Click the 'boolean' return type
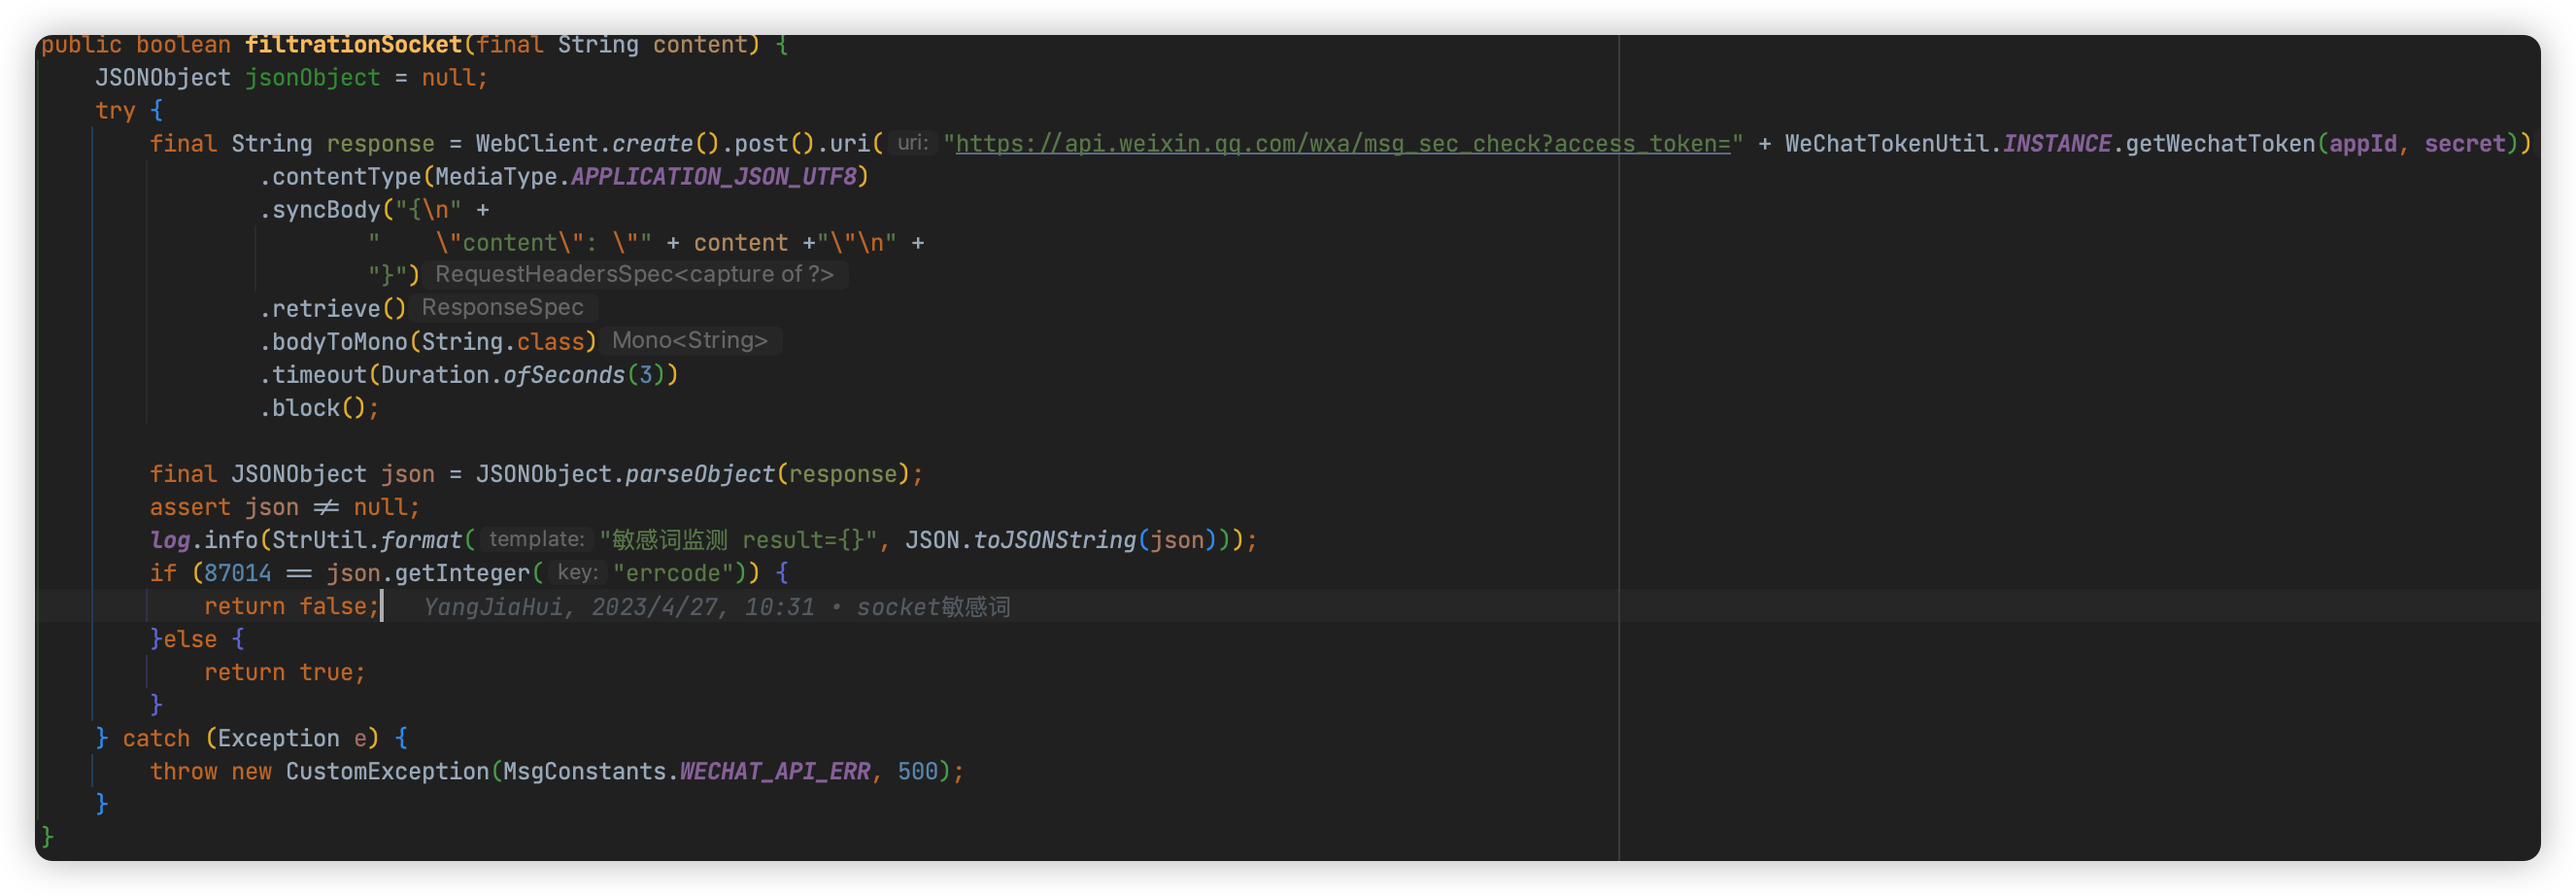The height and width of the screenshot is (896, 2576). coord(183,45)
